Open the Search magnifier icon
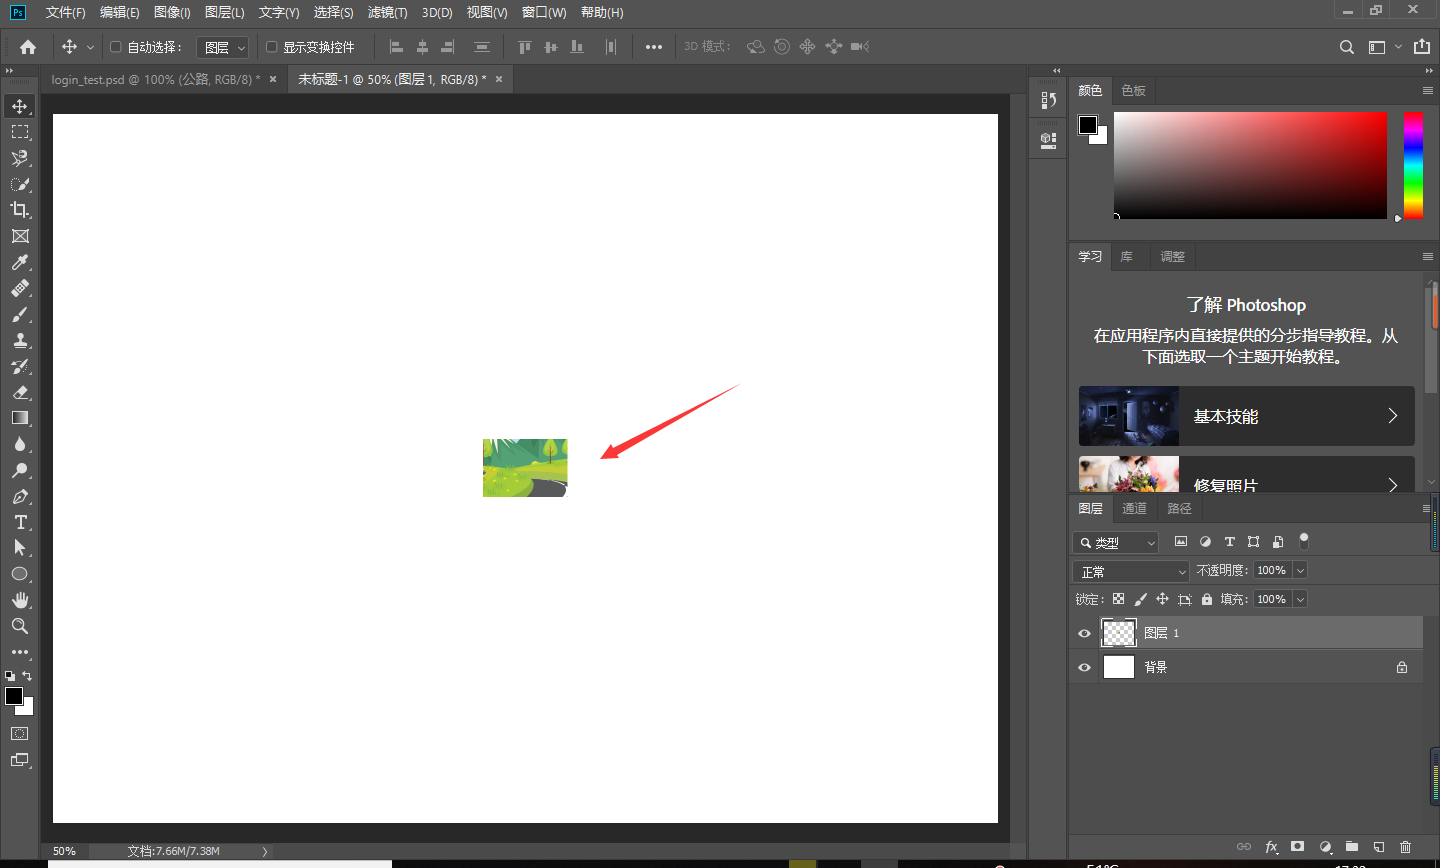 (1347, 47)
